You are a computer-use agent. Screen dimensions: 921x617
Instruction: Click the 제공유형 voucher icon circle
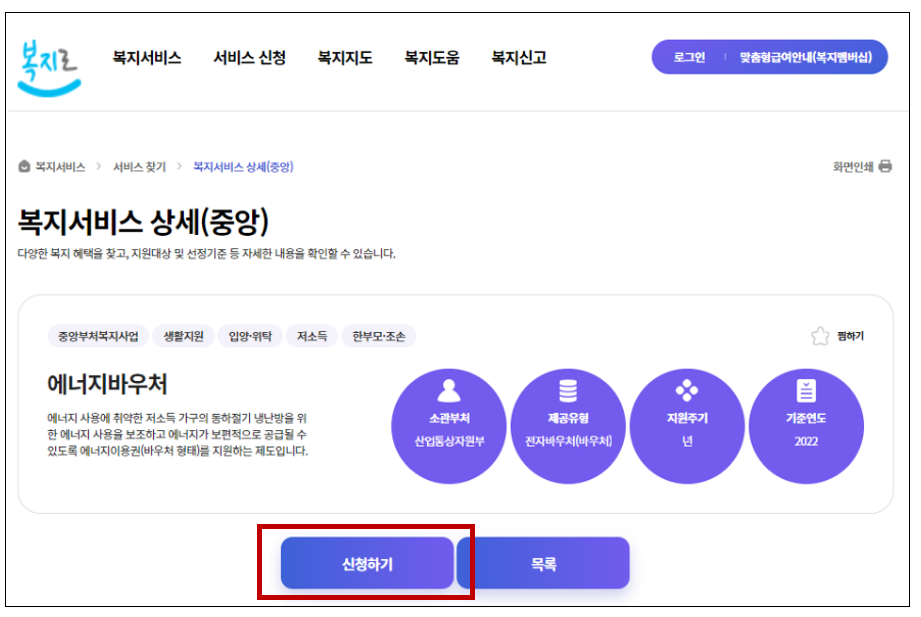click(568, 424)
